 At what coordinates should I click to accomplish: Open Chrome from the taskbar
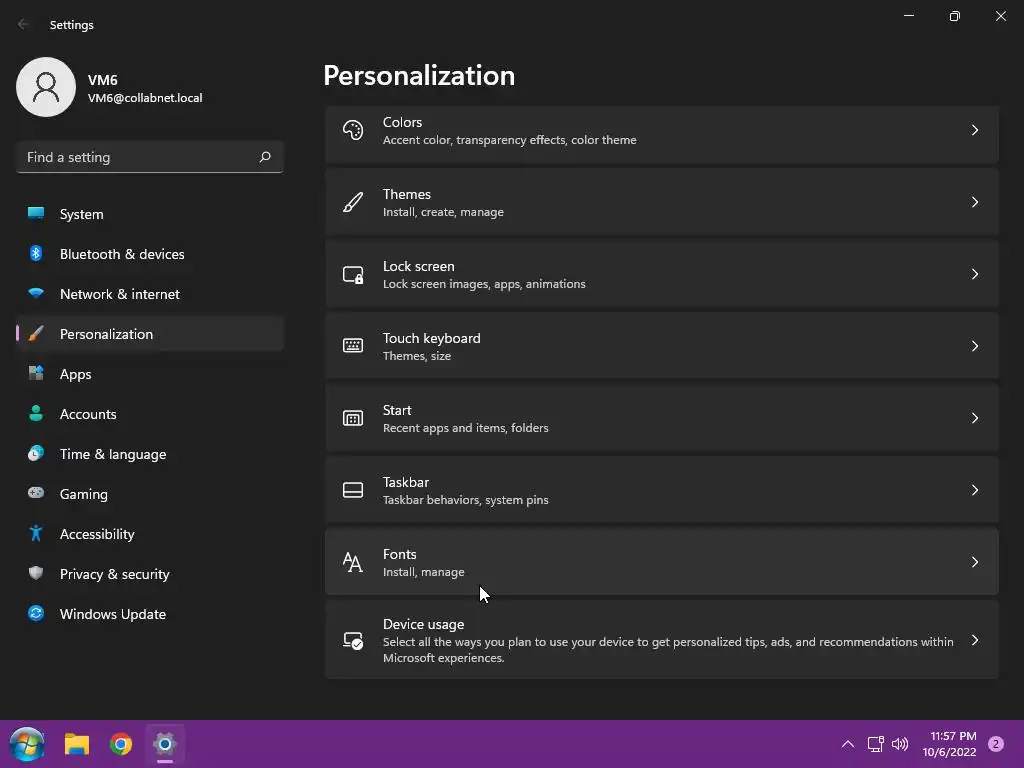(121, 744)
